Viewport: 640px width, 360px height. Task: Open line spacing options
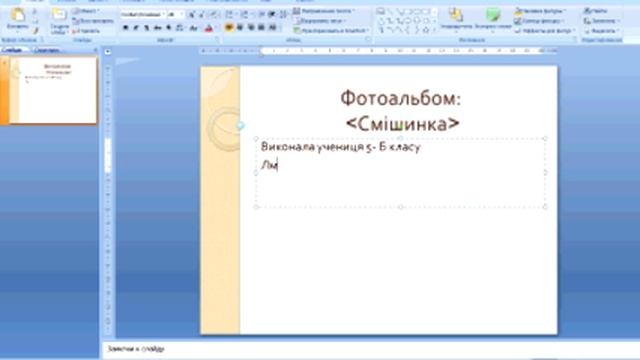(x=283, y=15)
